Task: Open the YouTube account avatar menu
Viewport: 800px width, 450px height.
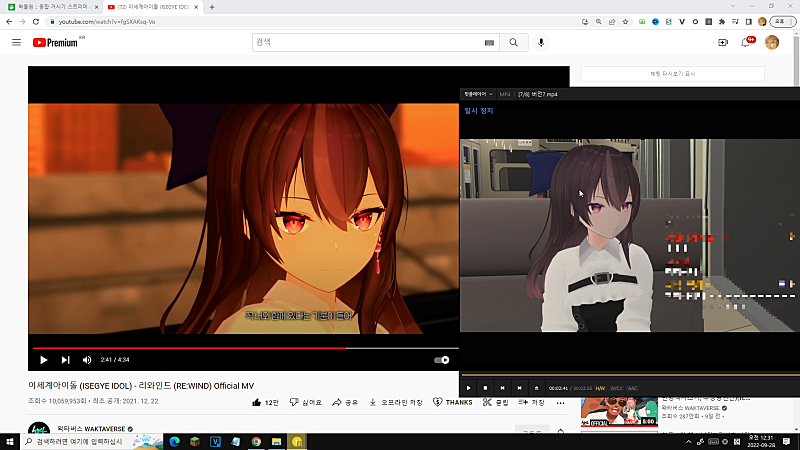Action: pyautogui.click(x=771, y=42)
